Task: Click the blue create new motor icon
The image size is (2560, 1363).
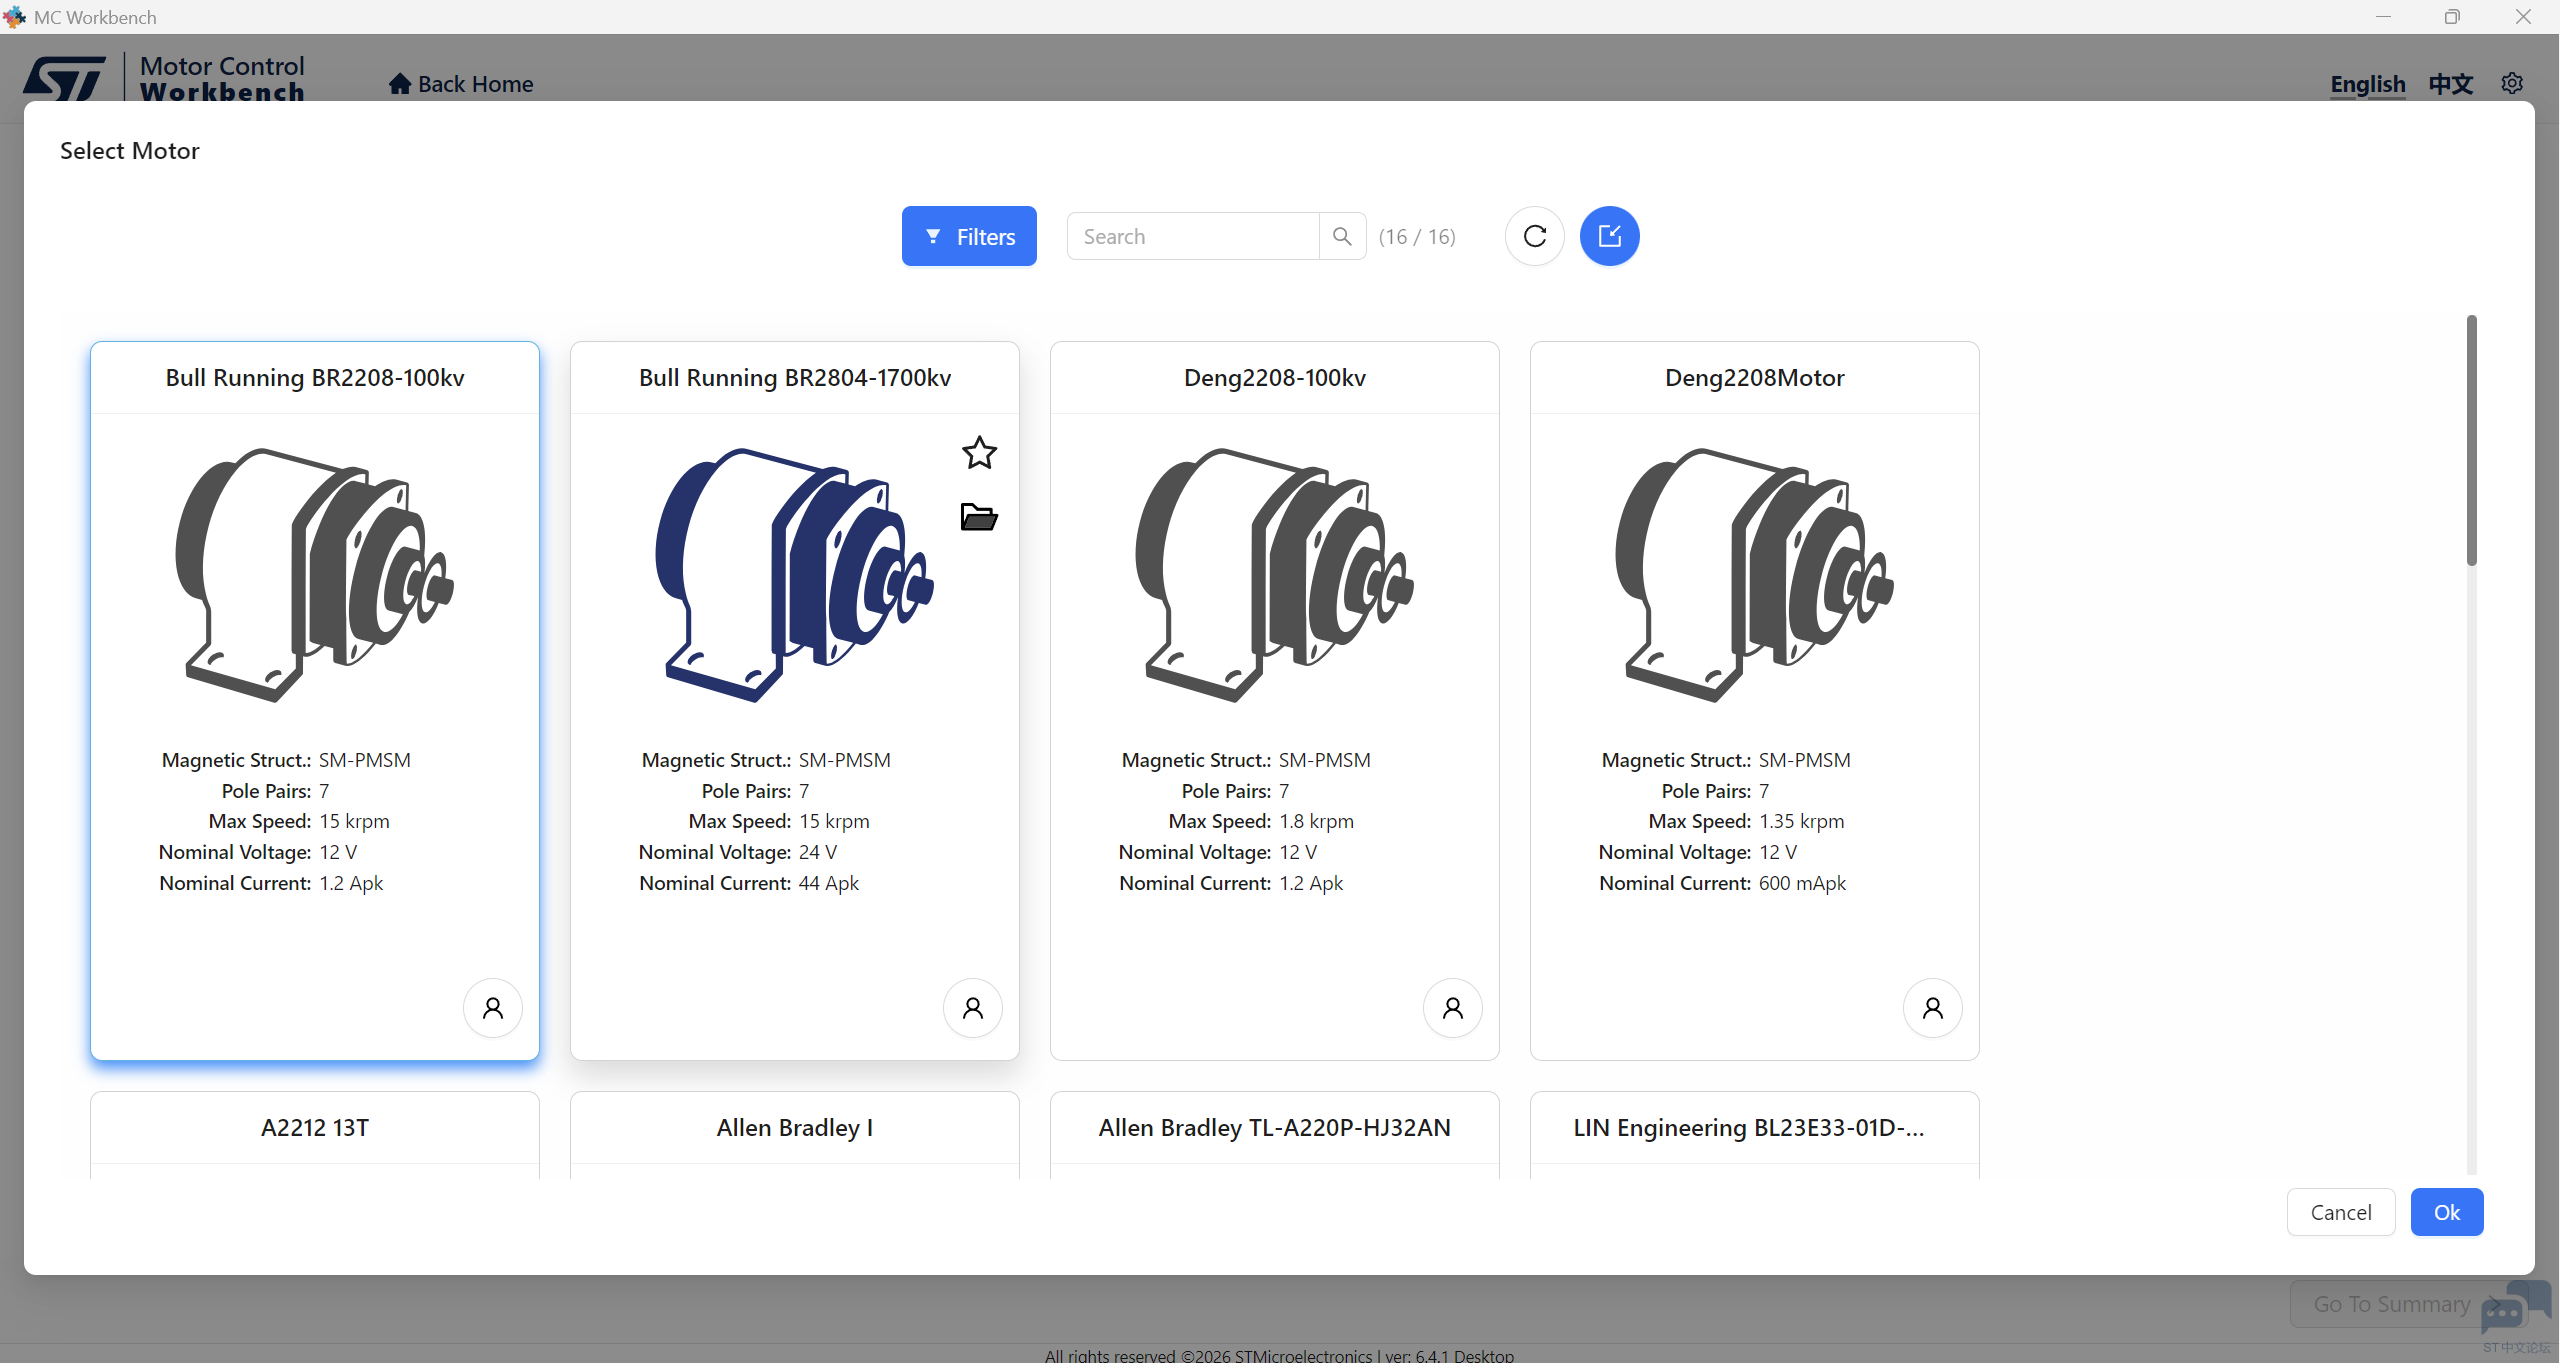Action: click(x=1609, y=236)
